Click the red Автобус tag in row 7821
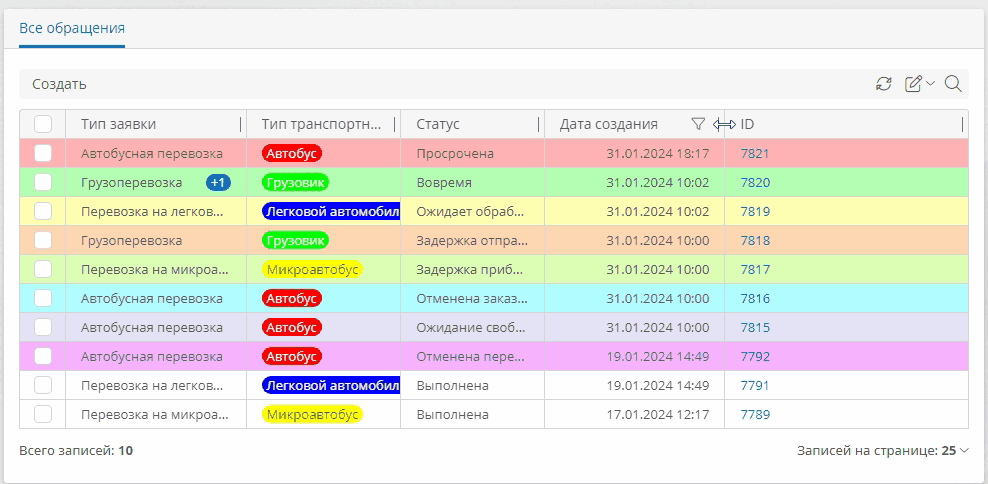 pyautogui.click(x=291, y=154)
